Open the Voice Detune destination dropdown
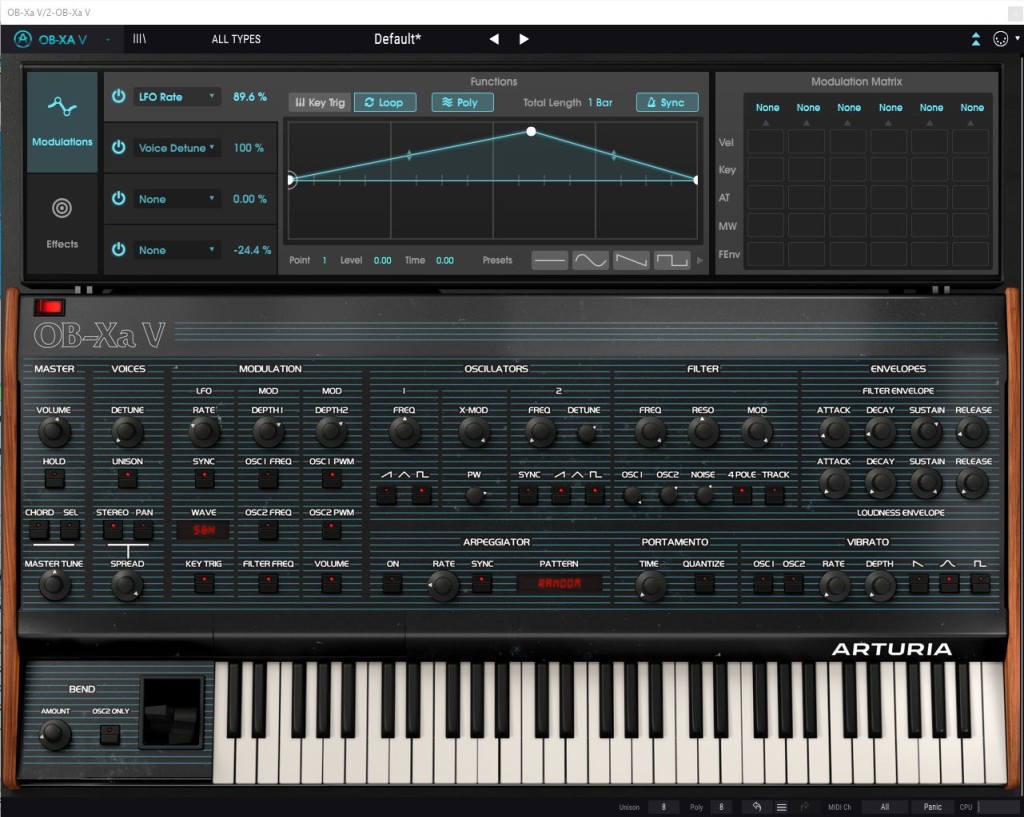The height and width of the screenshot is (817, 1024). [177, 148]
